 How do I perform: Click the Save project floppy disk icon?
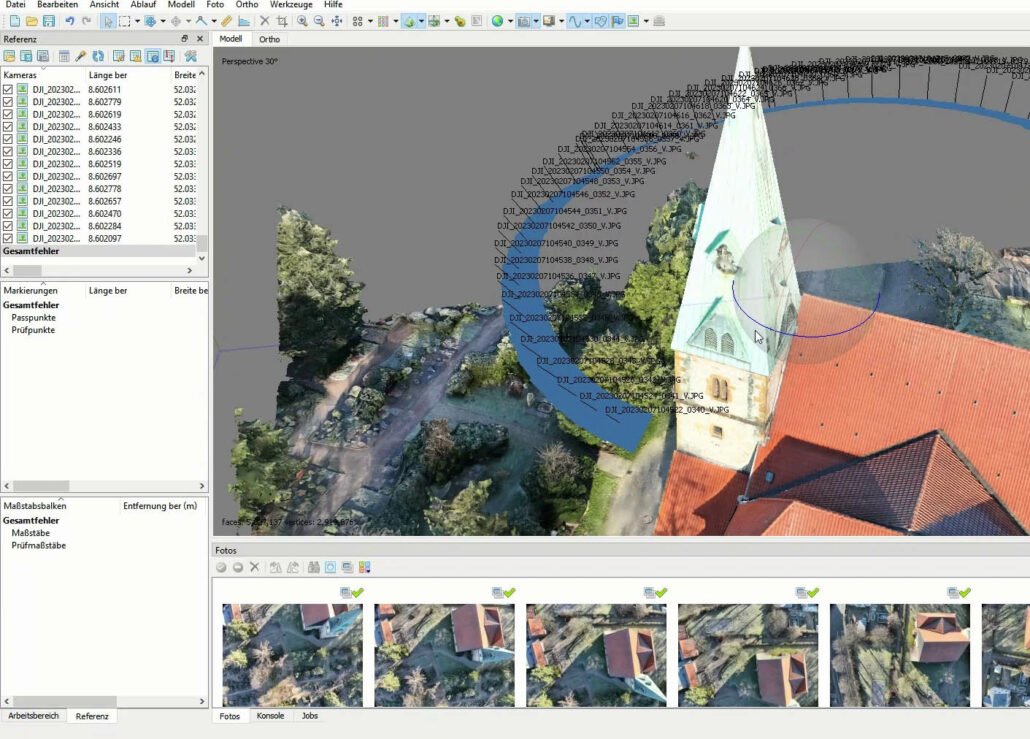tap(49, 21)
